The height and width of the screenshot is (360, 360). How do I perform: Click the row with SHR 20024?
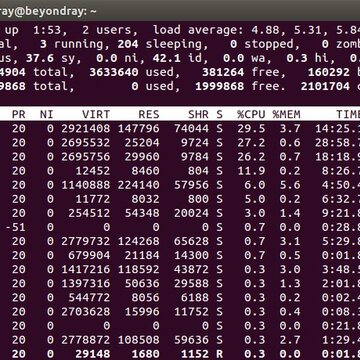coord(180,213)
